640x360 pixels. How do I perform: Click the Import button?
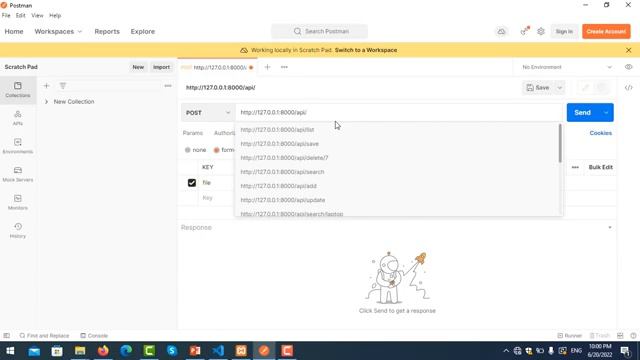pyautogui.click(x=161, y=67)
